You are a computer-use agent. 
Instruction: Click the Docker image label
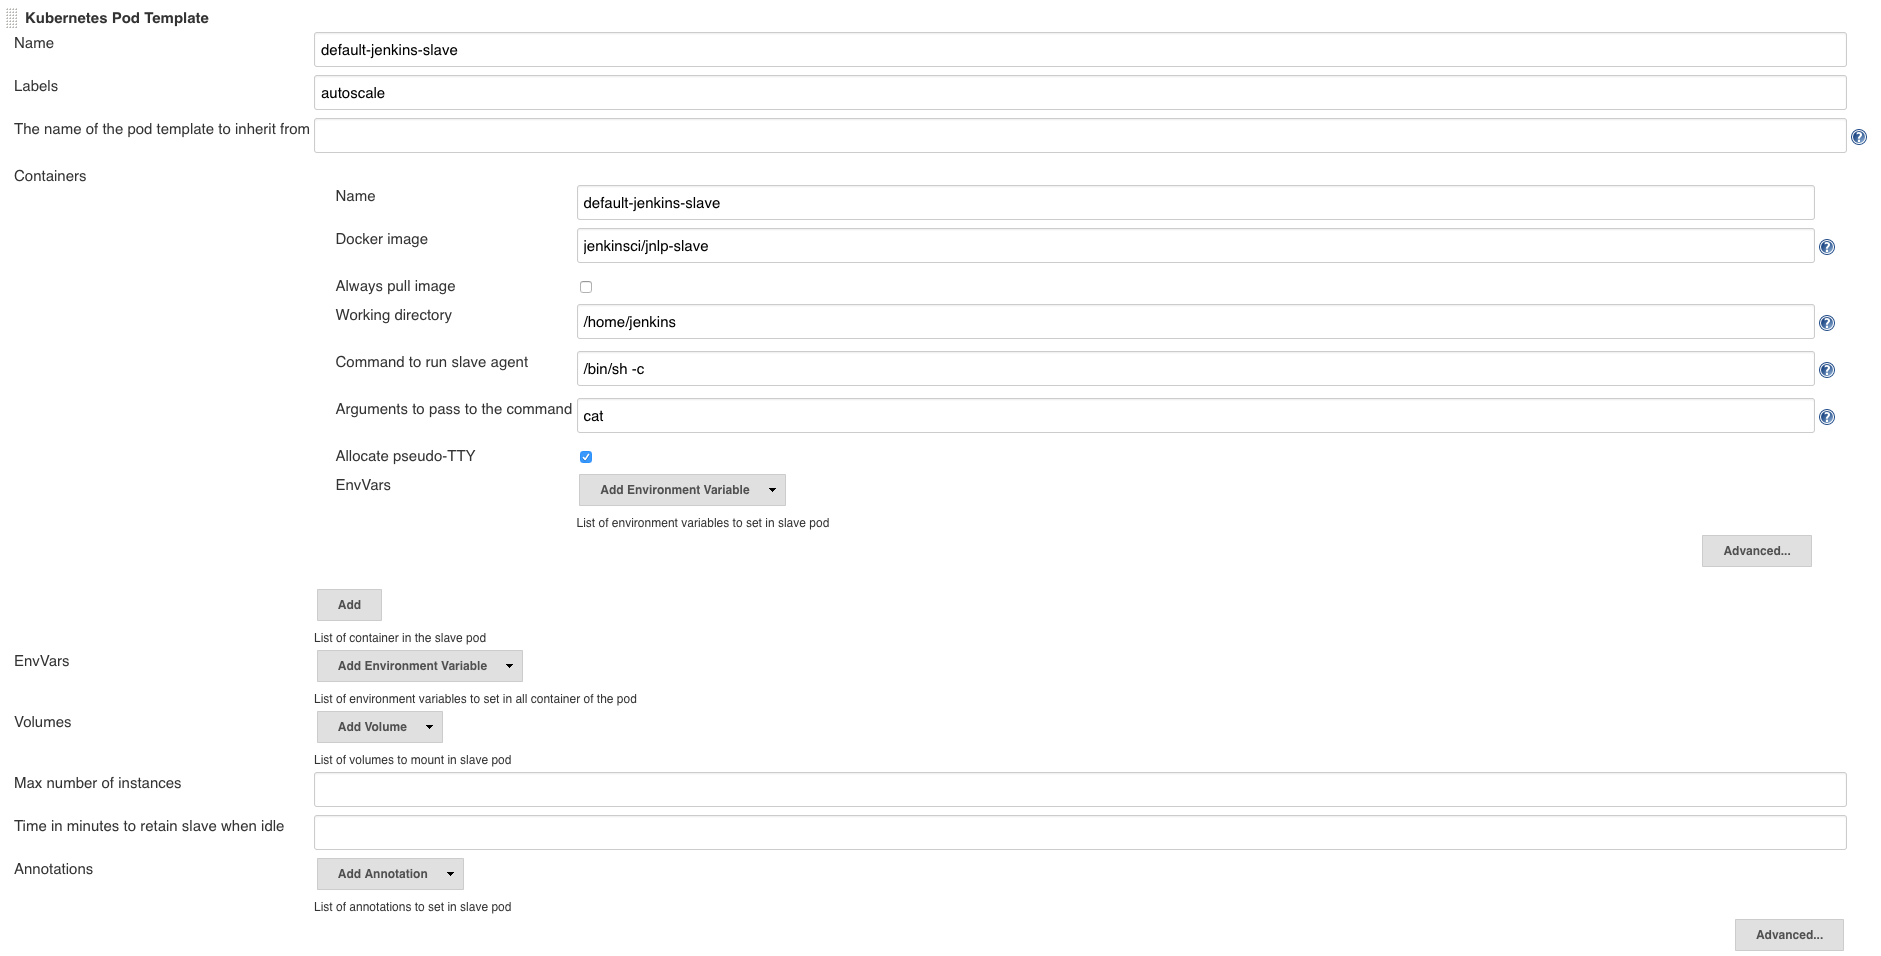coord(381,239)
